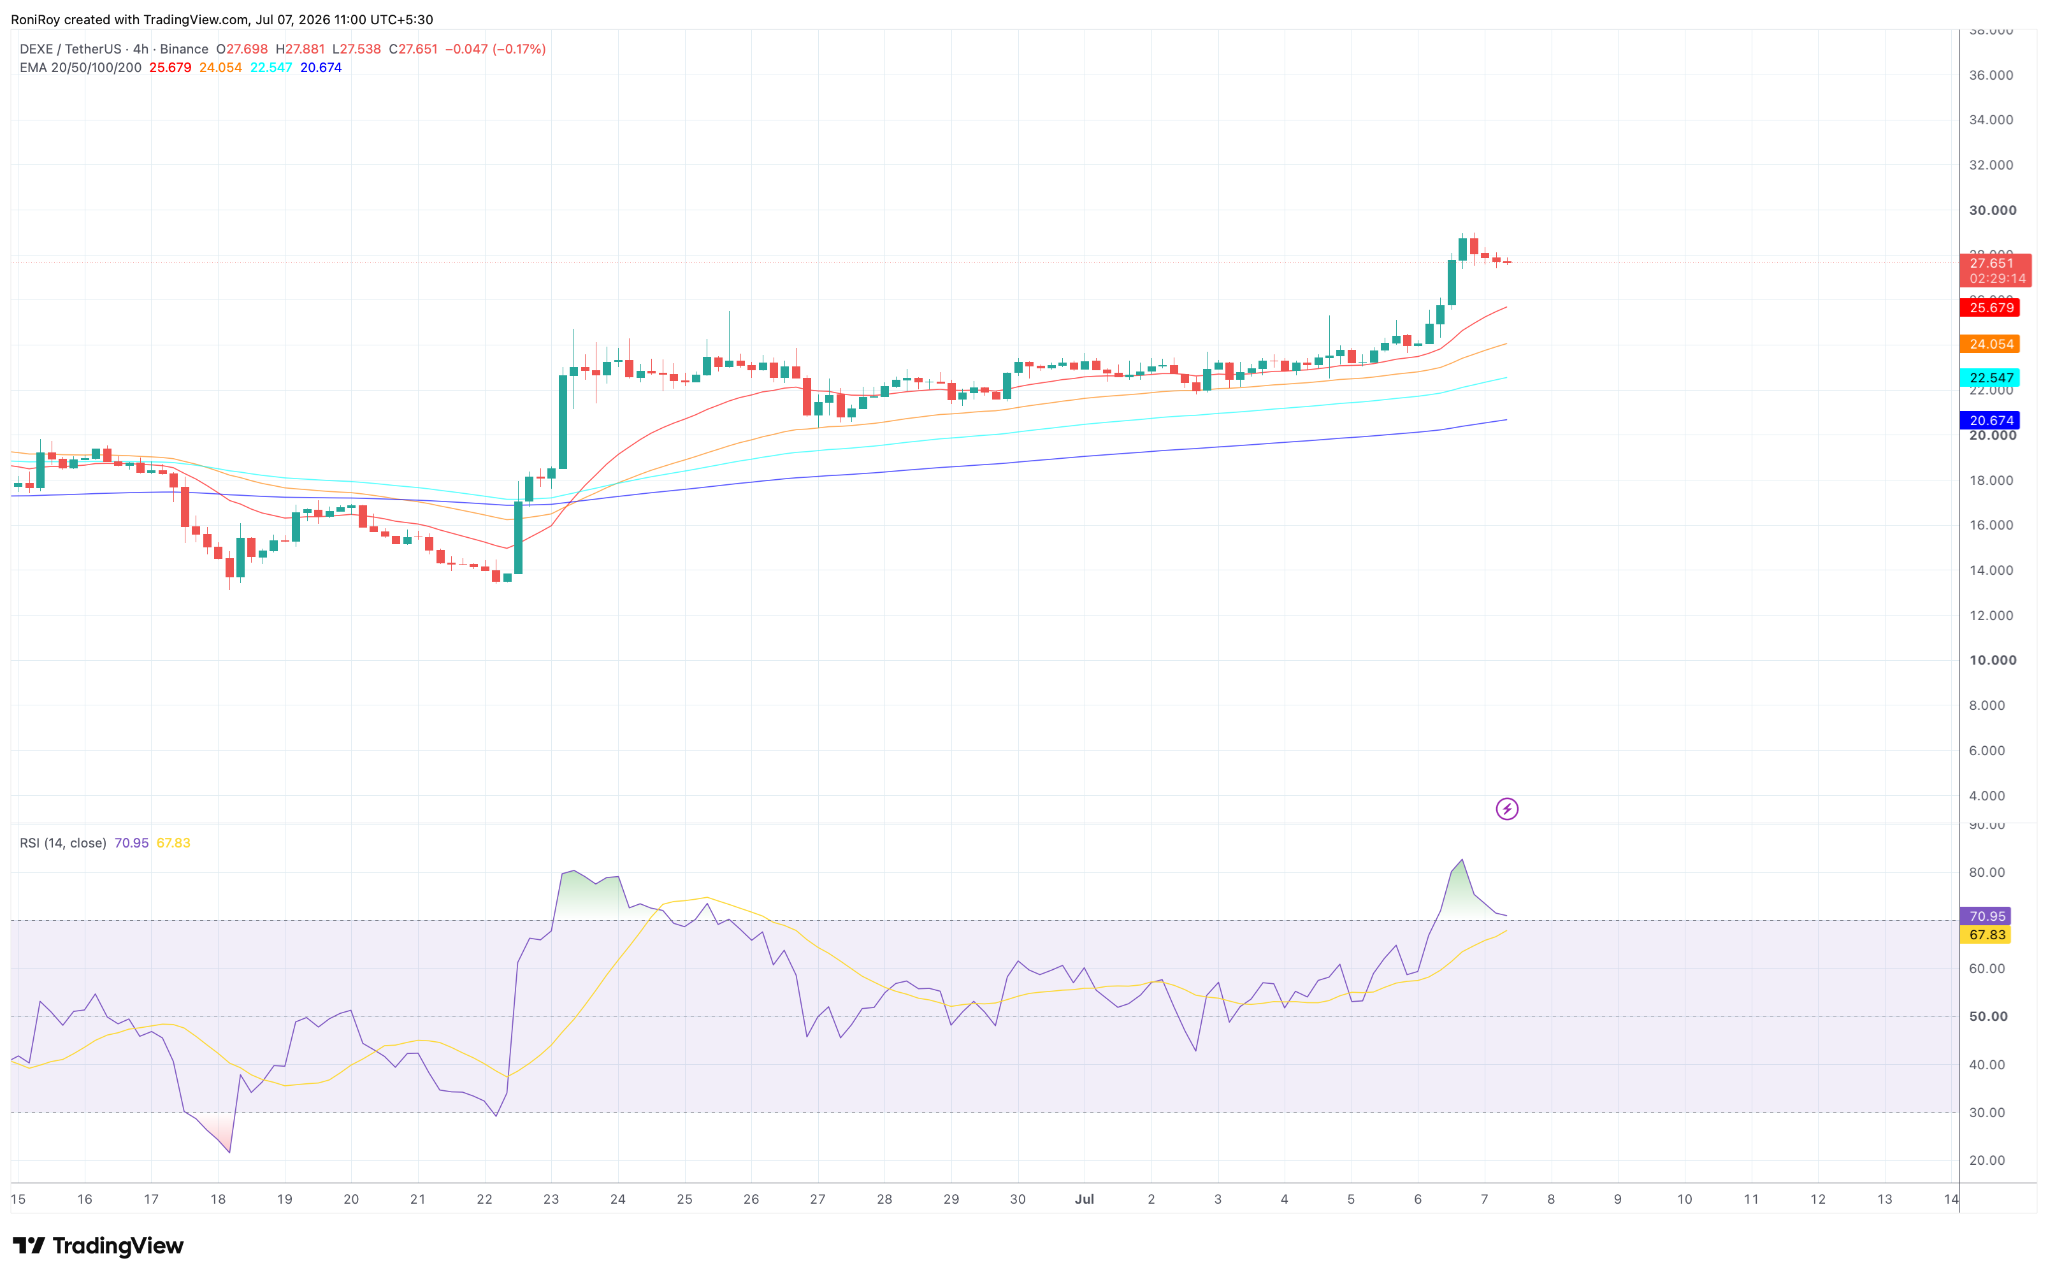
Task: Click the purple lightning bolt icon
Action: click(x=1506, y=809)
